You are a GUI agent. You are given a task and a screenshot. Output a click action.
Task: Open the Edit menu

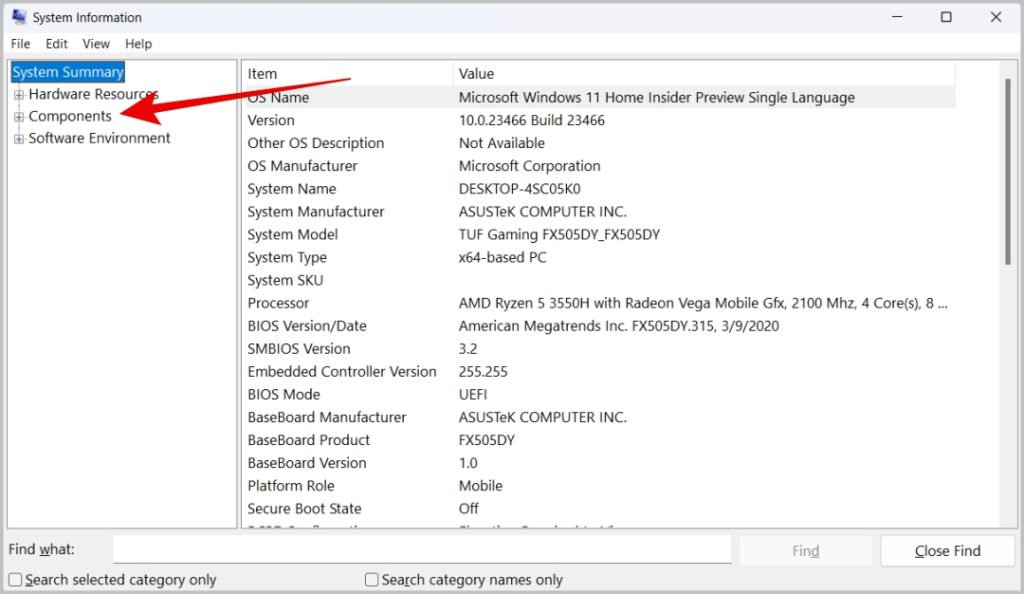[57, 44]
